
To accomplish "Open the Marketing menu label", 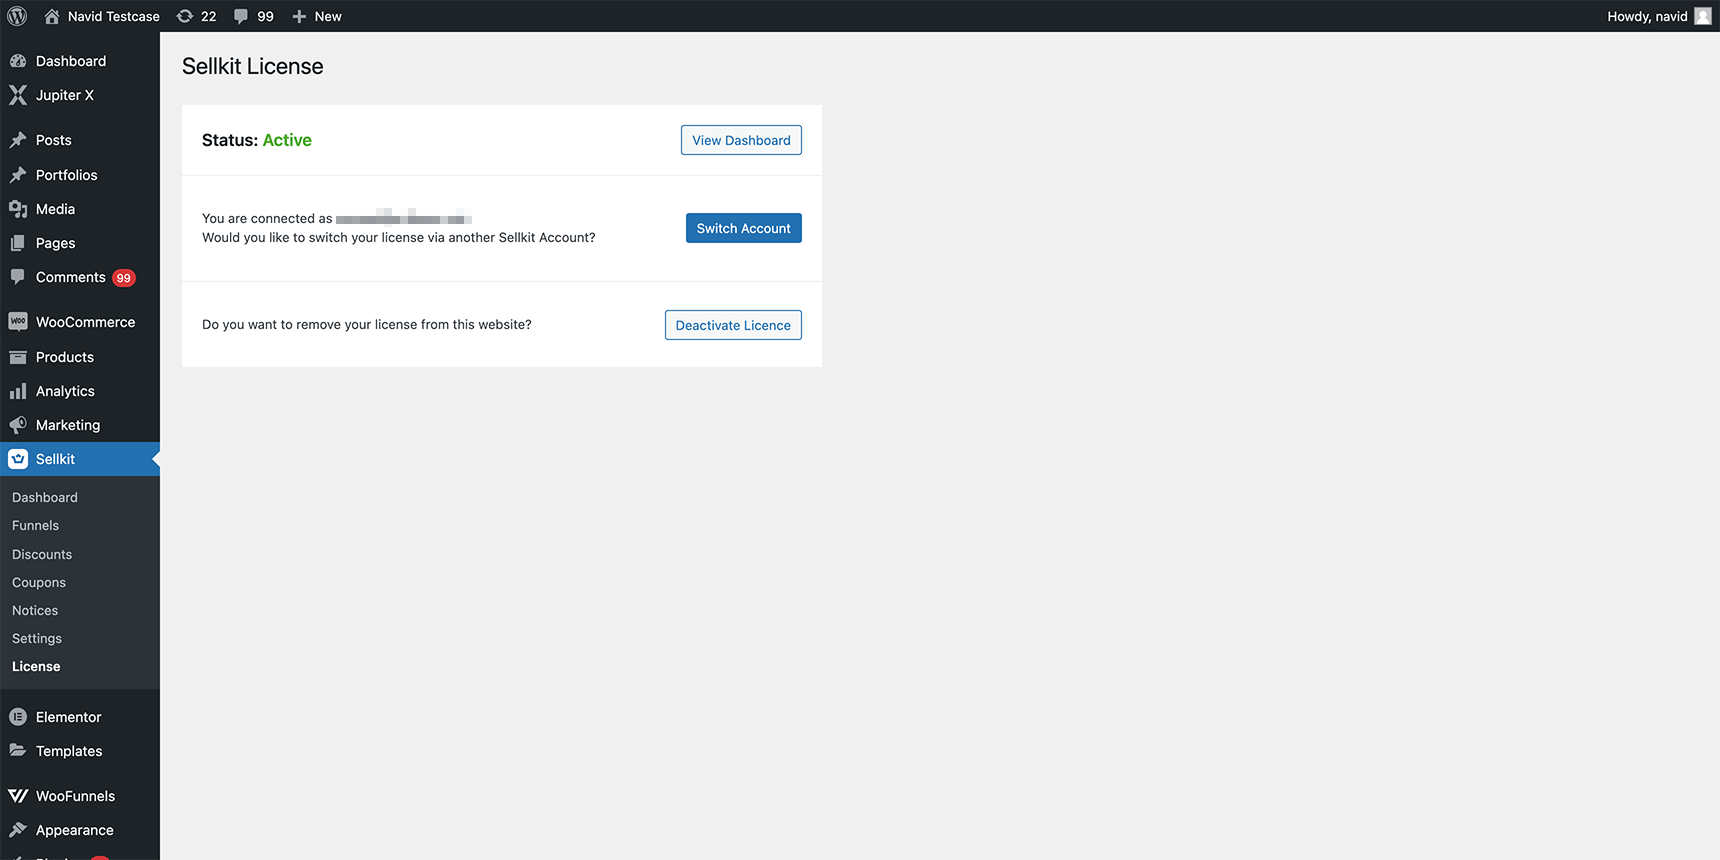I will (68, 425).
